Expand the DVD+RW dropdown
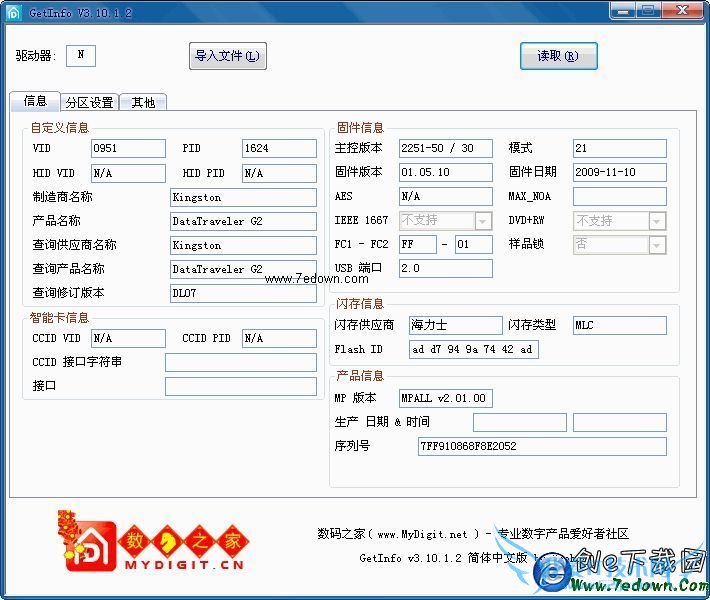The image size is (710, 600). [656, 221]
